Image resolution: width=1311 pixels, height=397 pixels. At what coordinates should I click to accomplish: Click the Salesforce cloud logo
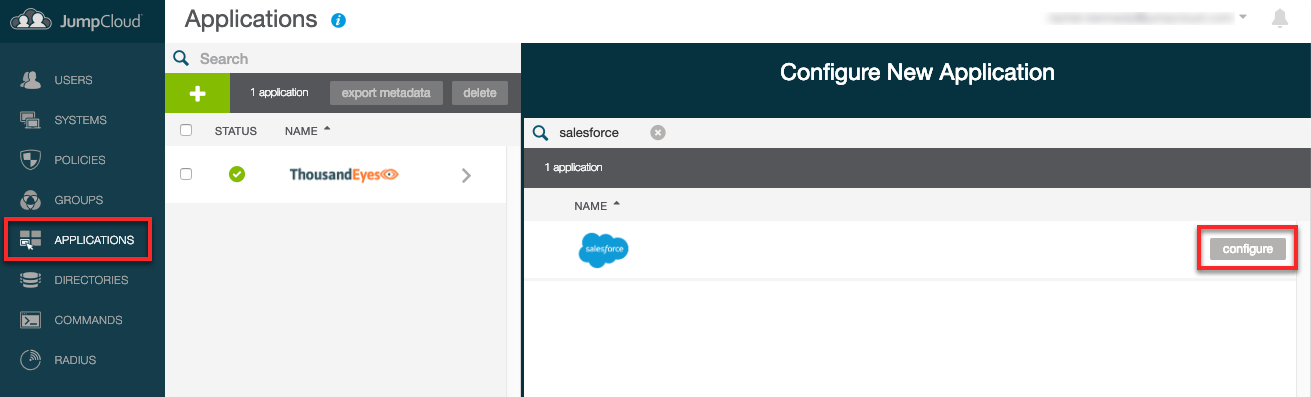[603, 249]
